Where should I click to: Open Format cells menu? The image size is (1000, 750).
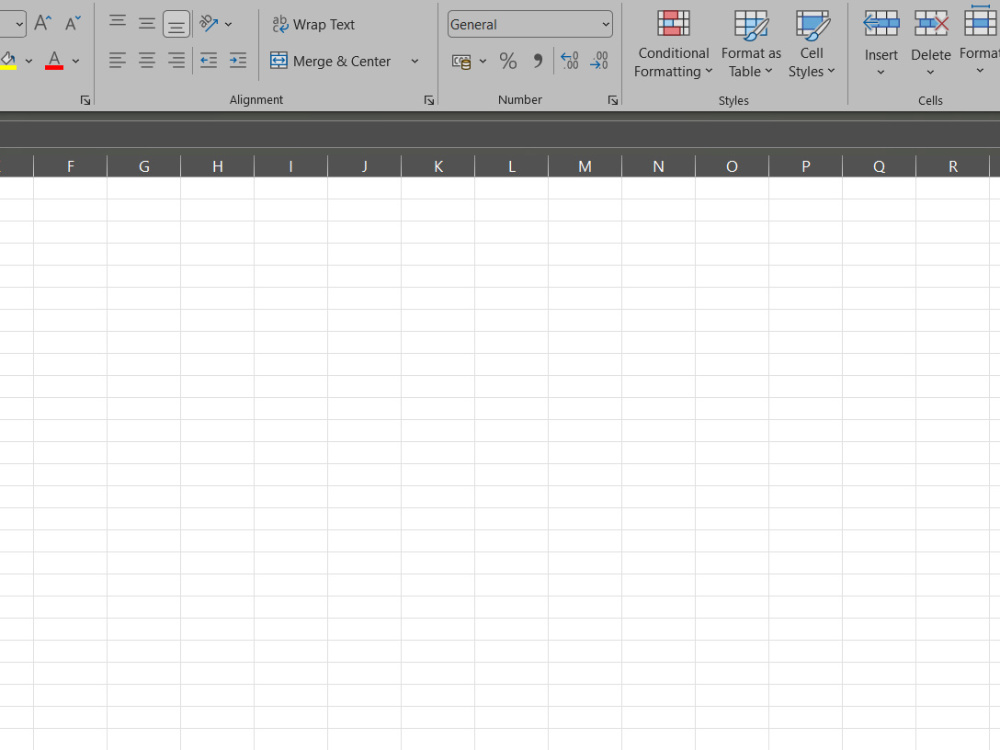(980, 41)
